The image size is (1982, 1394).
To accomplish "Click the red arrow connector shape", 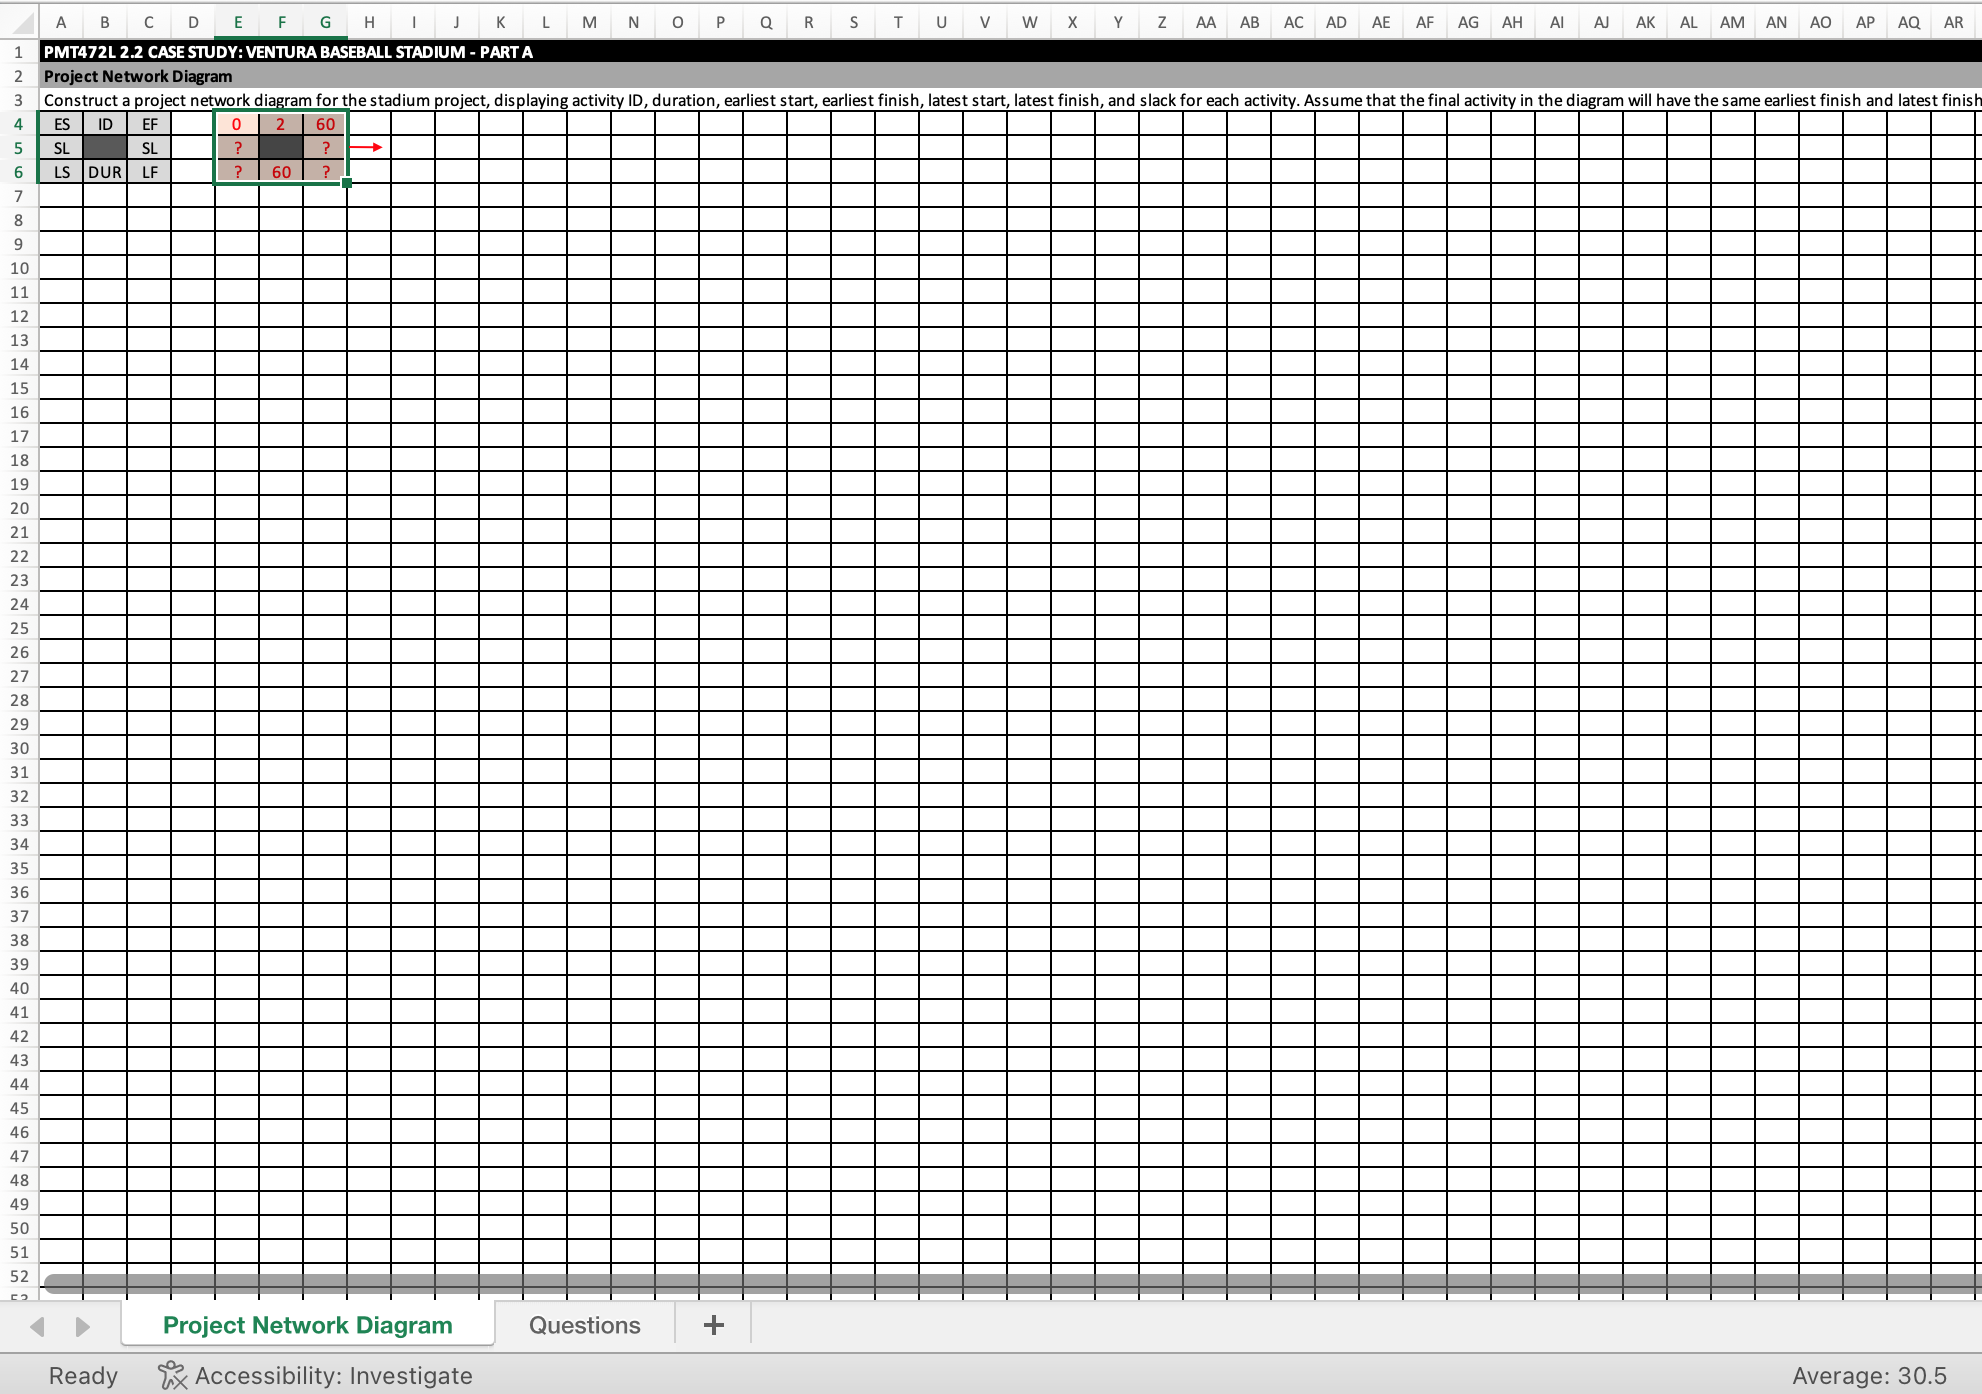I will [368, 146].
